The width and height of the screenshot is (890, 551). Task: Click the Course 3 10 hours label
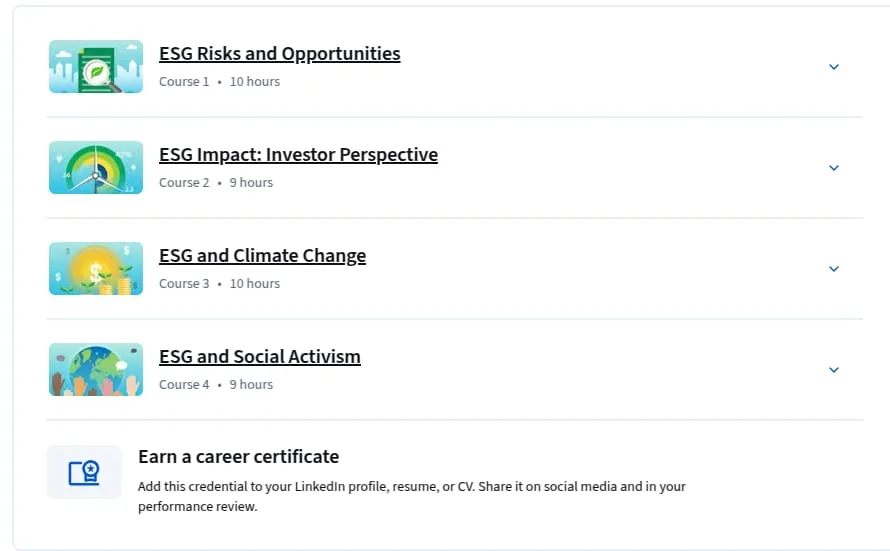[x=219, y=284]
